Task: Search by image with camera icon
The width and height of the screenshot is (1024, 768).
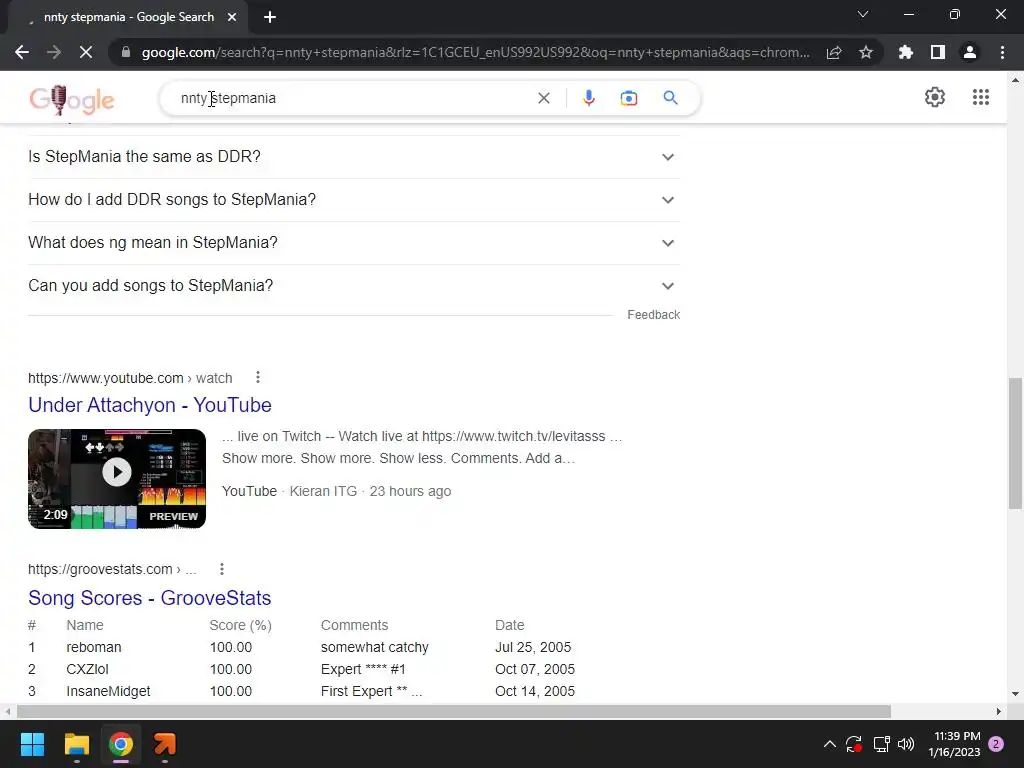Action: click(628, 98)
